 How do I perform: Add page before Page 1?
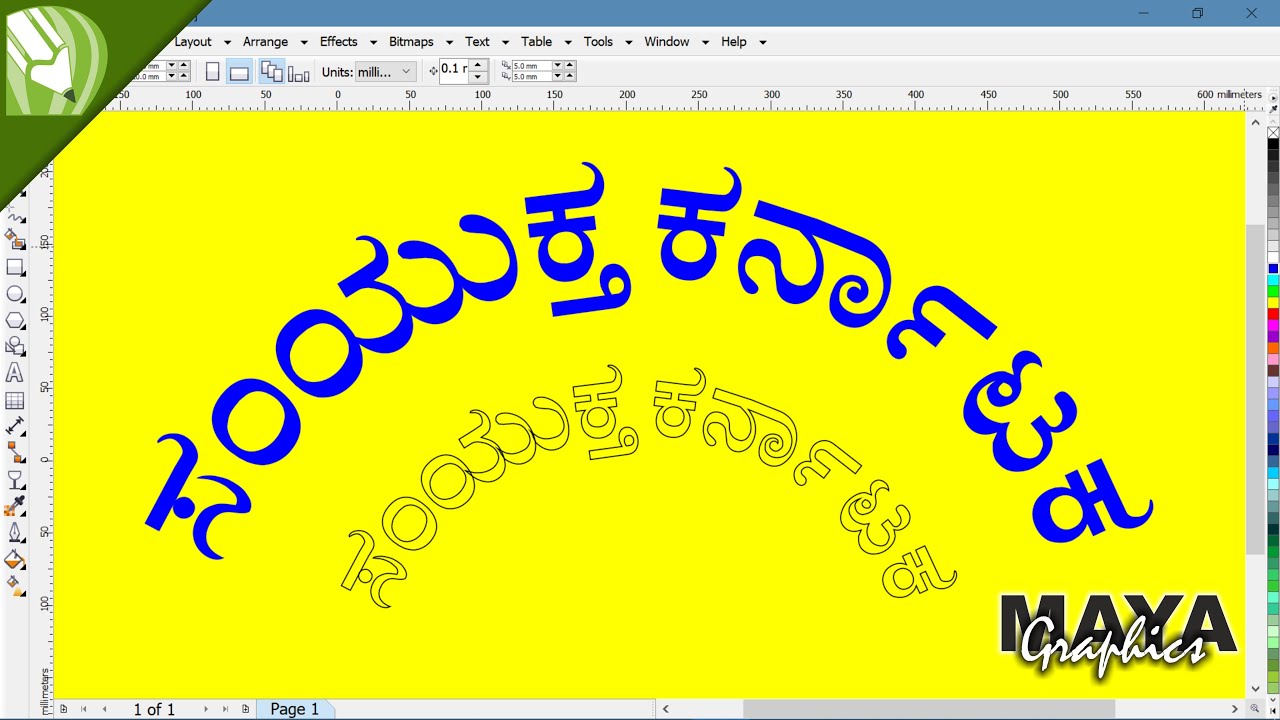(63, 709)
